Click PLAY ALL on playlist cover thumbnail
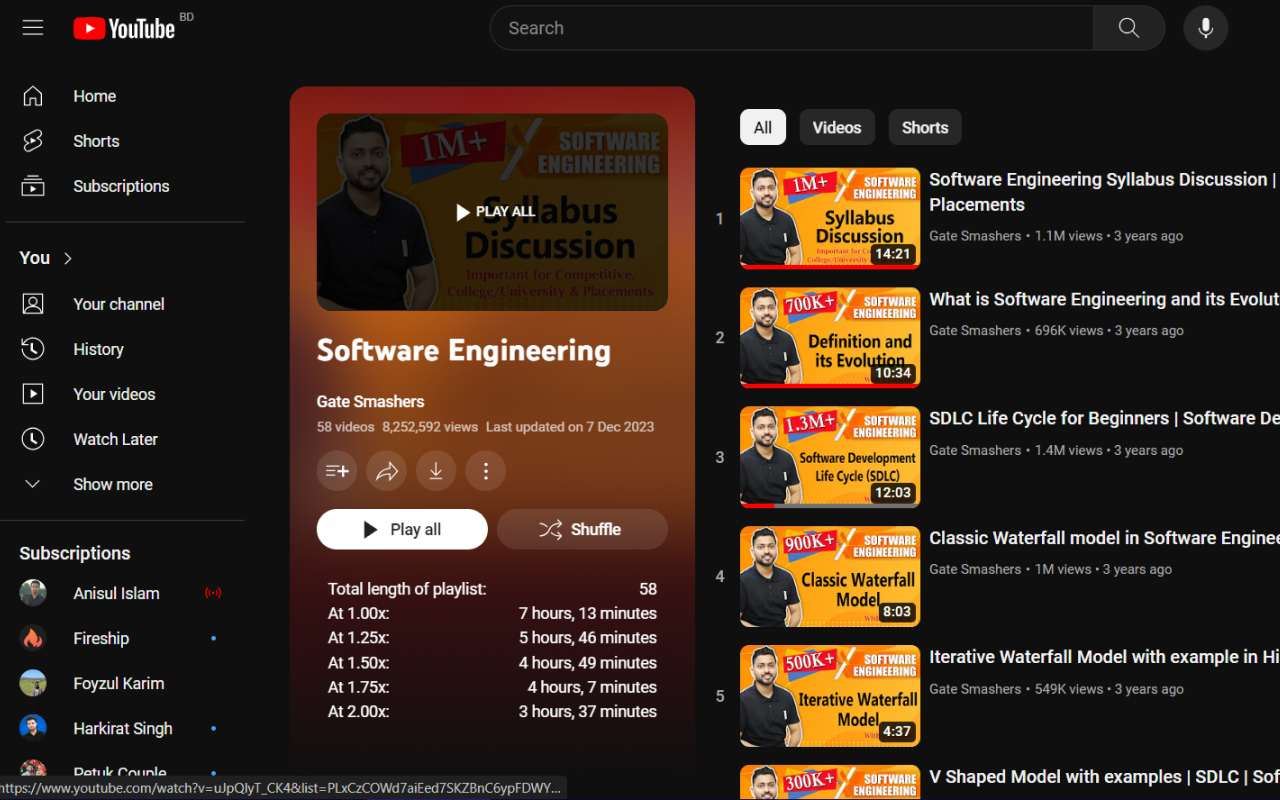 pos(495,212)
